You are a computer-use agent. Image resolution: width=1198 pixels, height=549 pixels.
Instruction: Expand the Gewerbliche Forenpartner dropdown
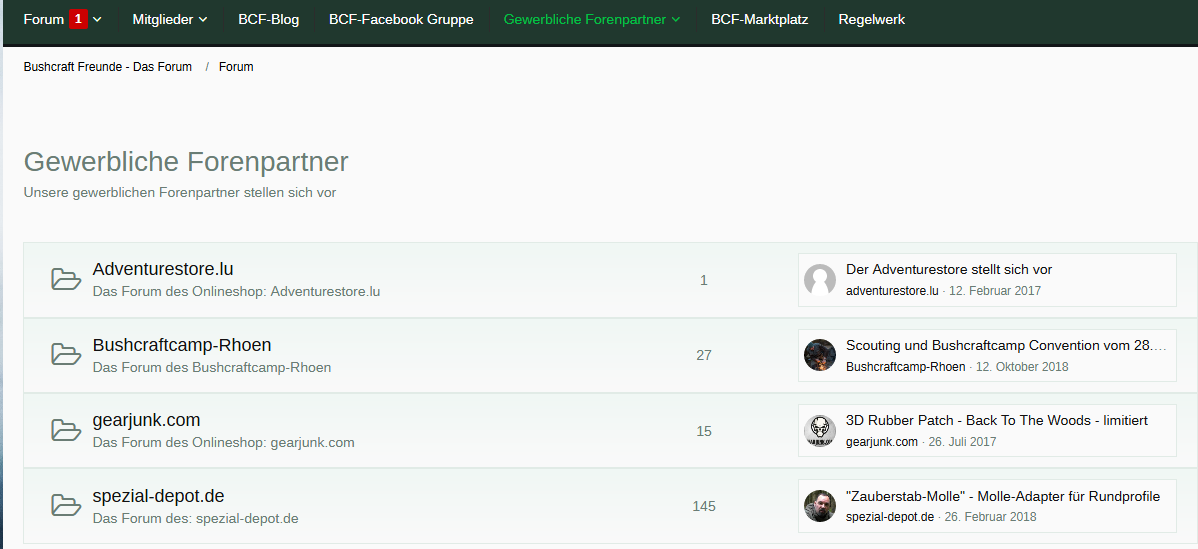tap(675, 20)
